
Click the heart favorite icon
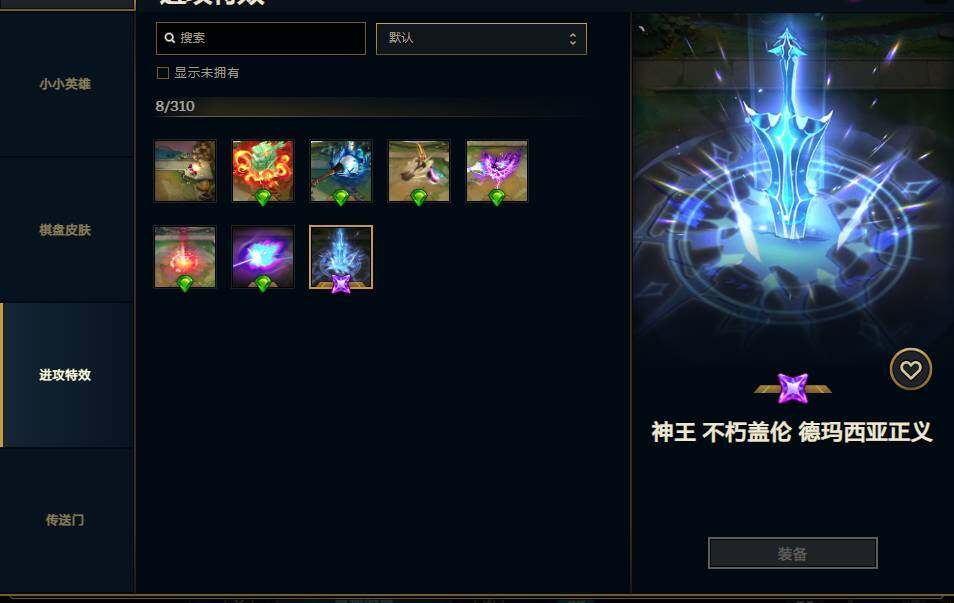click(x=910, y=369)
